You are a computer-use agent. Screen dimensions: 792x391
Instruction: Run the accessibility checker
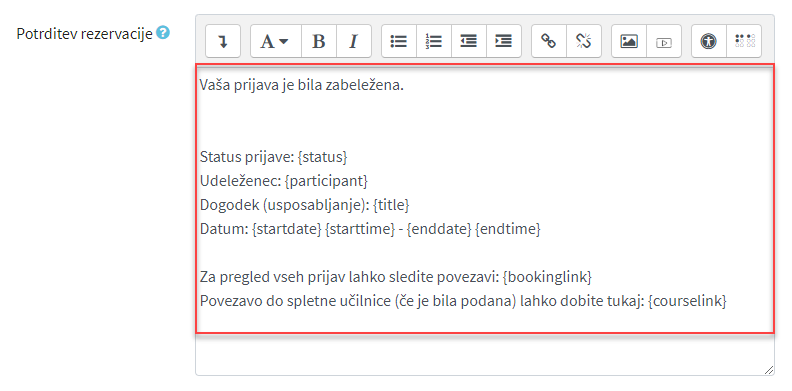coord(709,41)
